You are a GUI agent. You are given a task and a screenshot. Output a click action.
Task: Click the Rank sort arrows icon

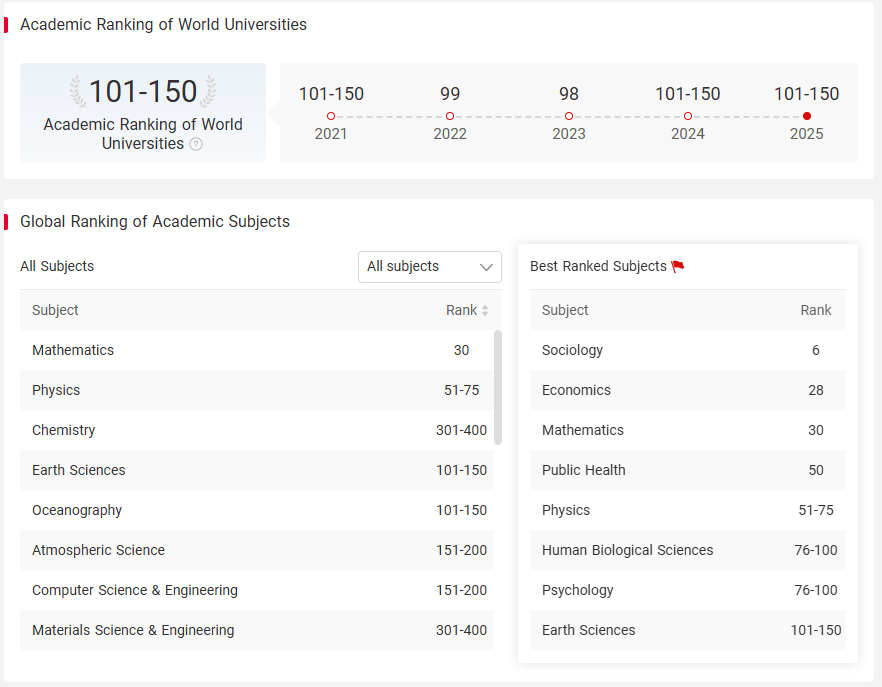tap(485, 310)
